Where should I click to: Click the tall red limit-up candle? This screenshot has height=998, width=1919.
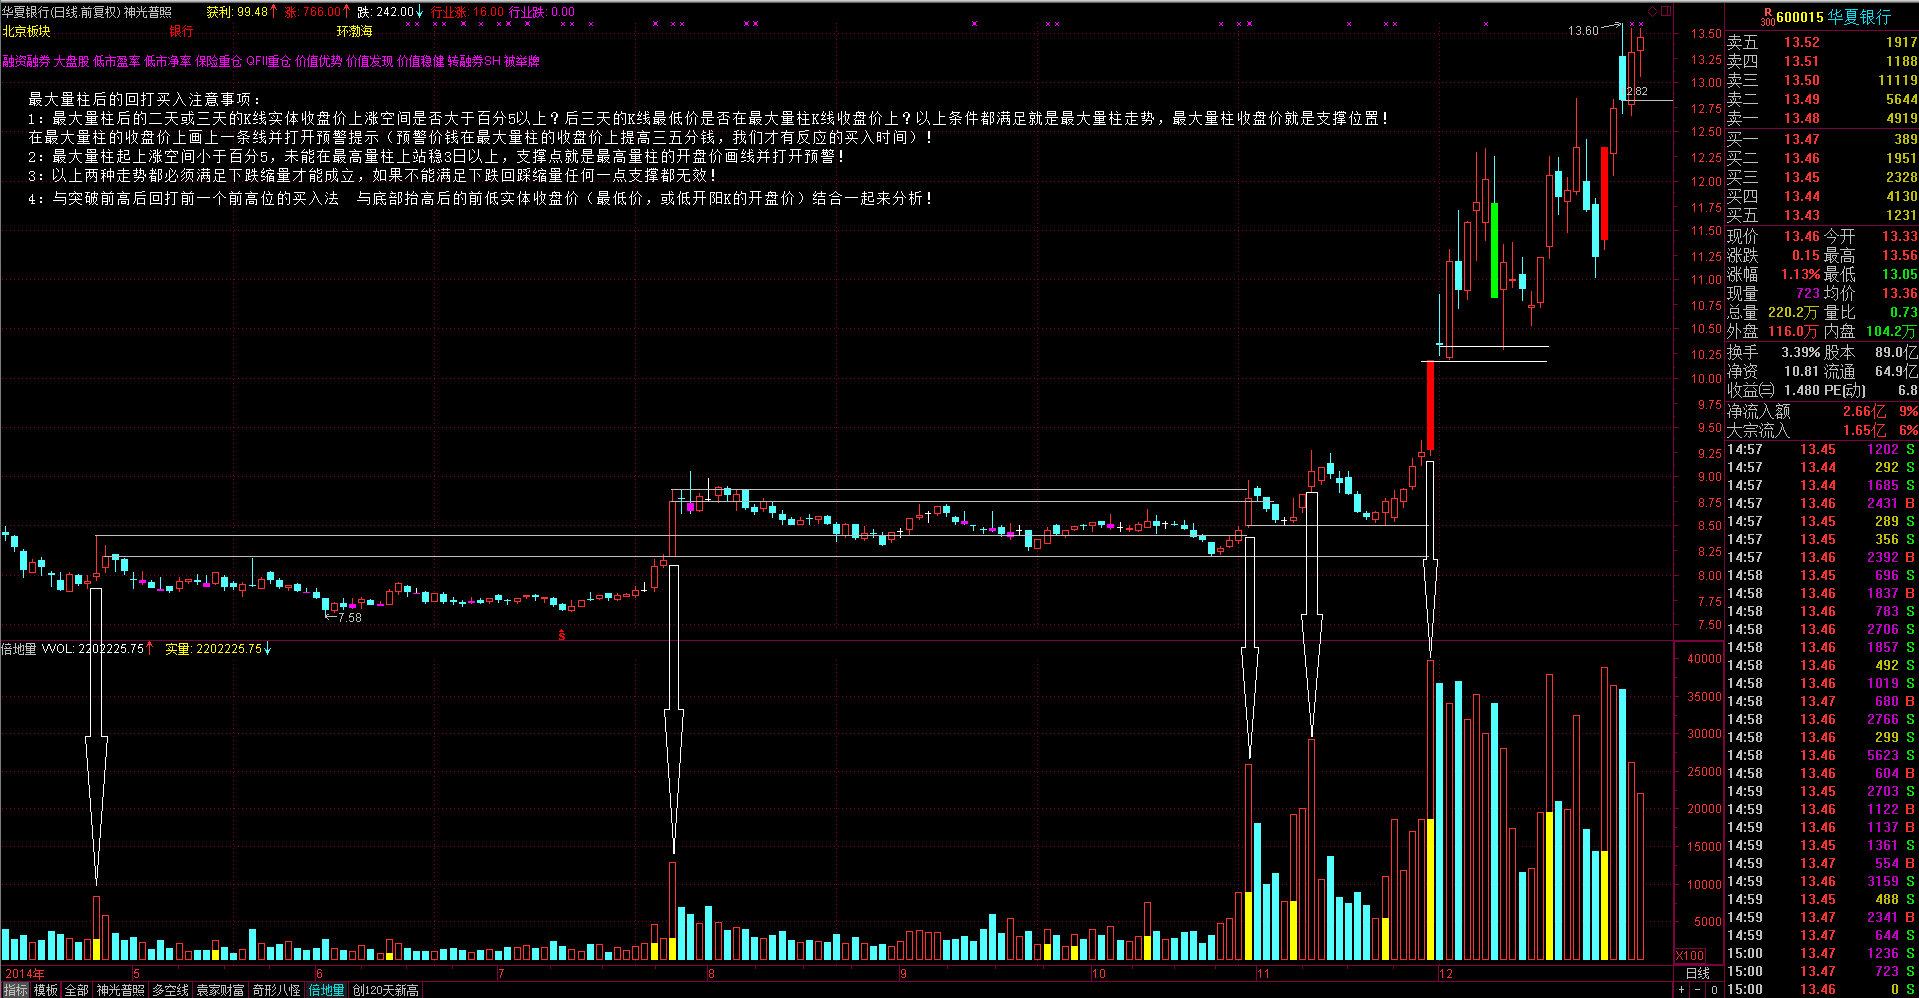pyautogui.click(x=1430, y=405)
